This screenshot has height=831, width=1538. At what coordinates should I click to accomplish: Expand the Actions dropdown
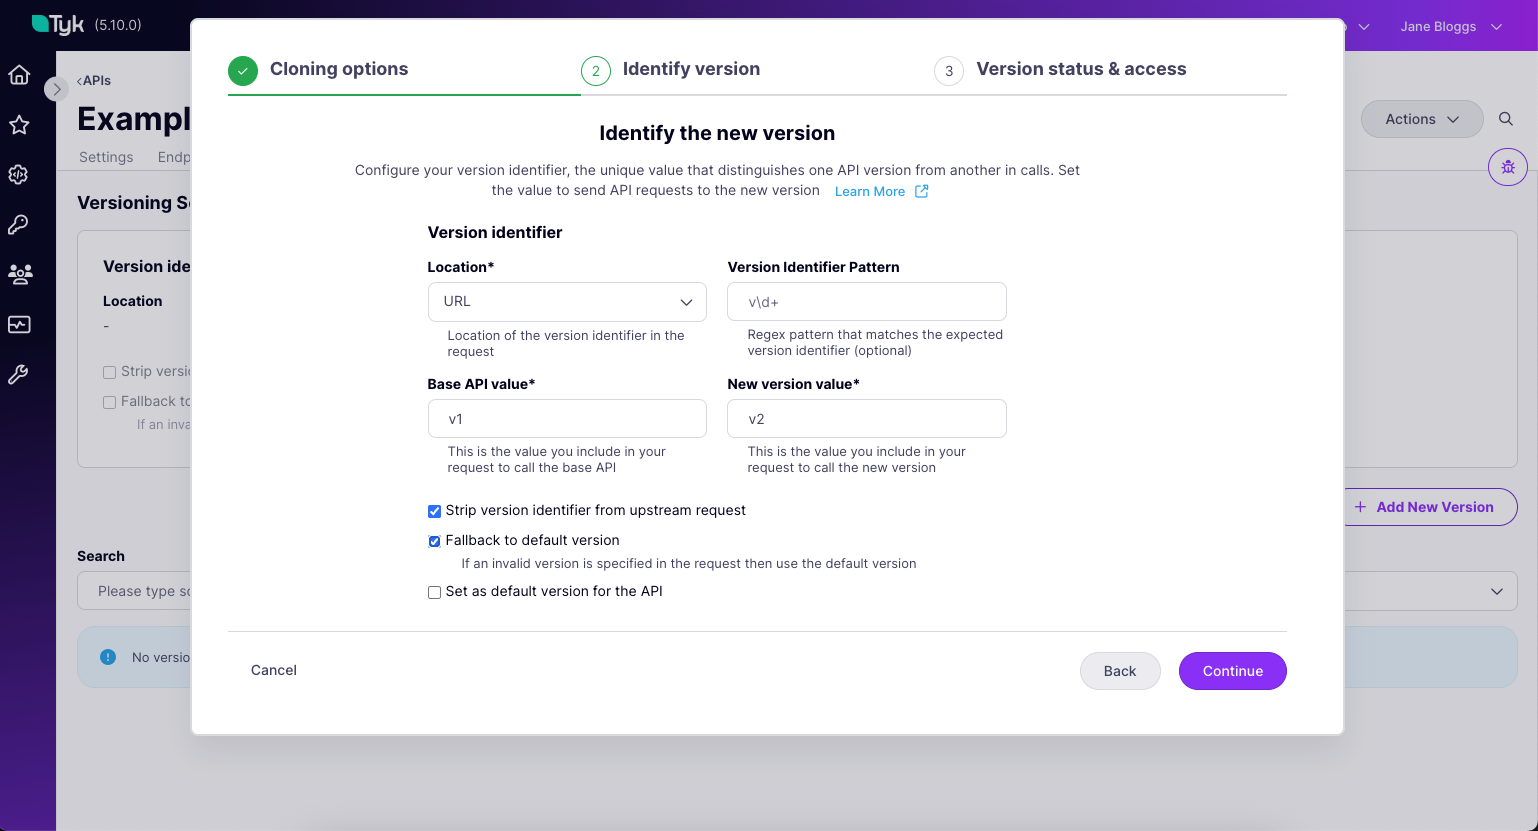click(1422, 119)
